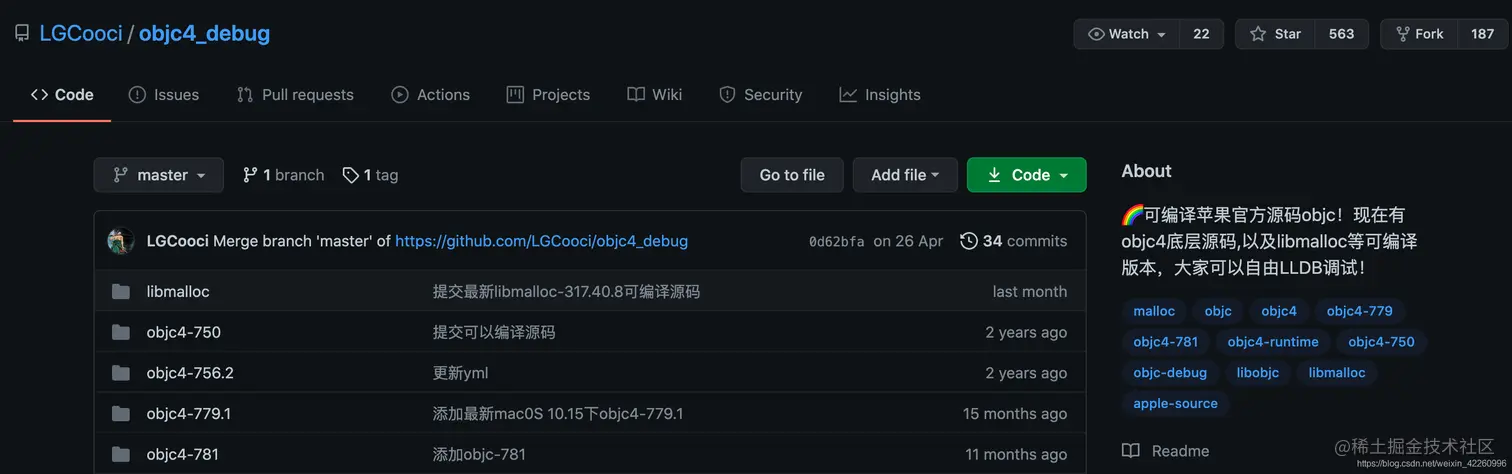
Task: Click the objc4-750 folder icon
Action: (121, 332)
